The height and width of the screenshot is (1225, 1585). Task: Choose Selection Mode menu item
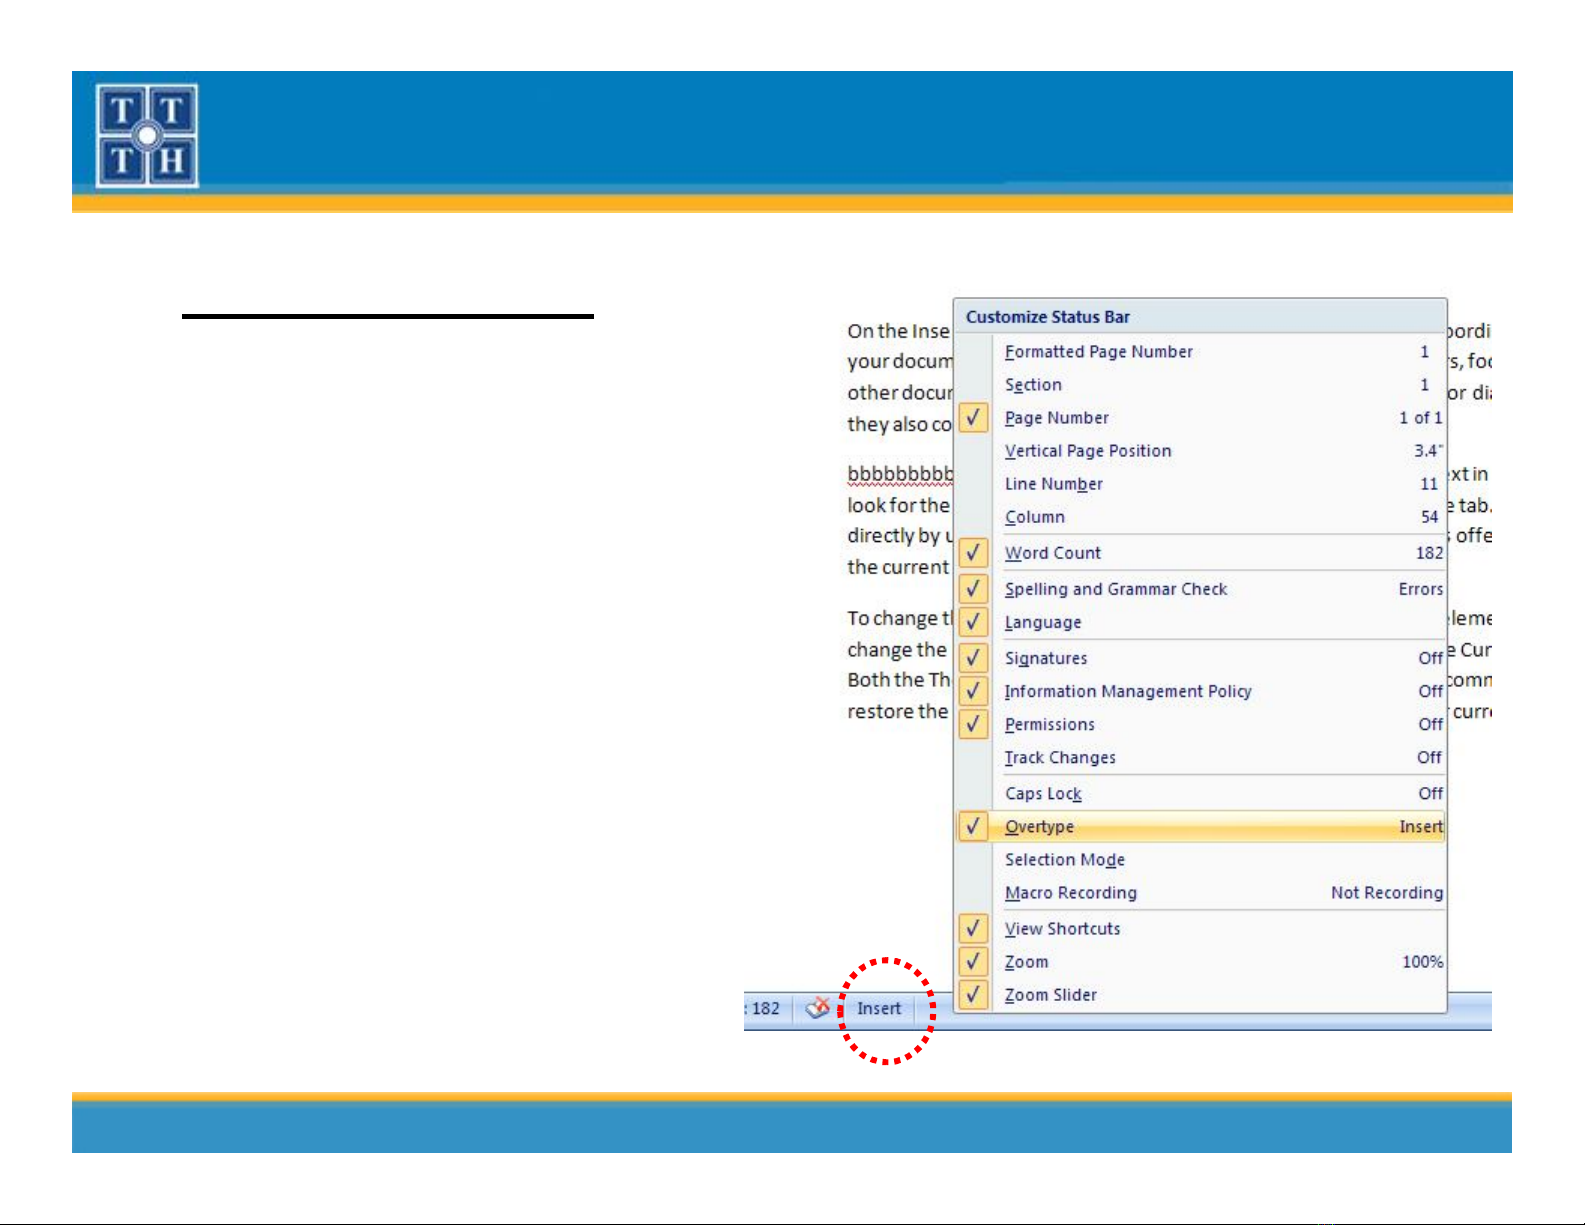click(x=1064, y=860)
